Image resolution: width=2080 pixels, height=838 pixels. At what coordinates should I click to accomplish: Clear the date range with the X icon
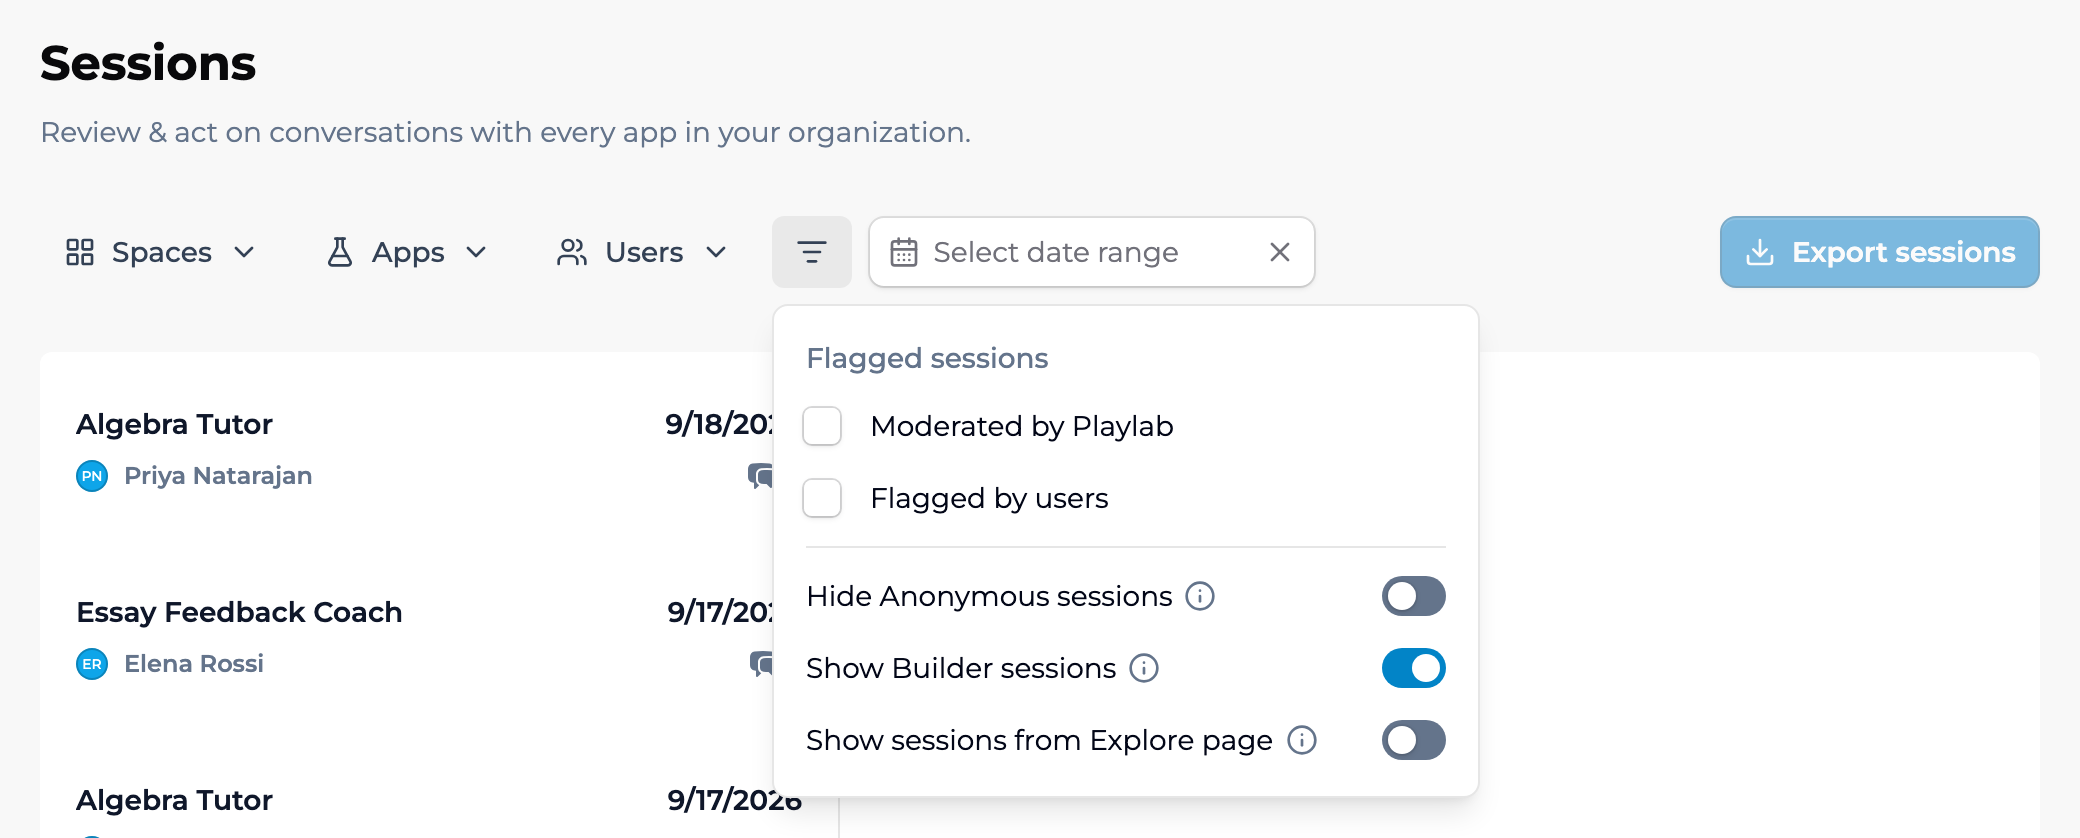(1279, 252)
